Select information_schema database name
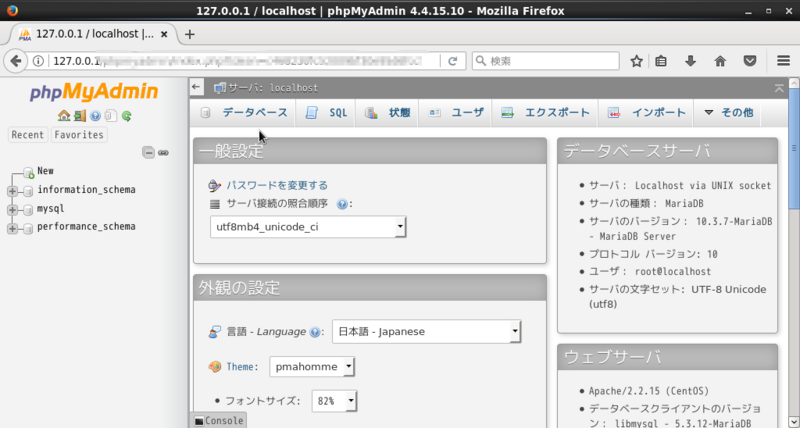 pos(86,190)
